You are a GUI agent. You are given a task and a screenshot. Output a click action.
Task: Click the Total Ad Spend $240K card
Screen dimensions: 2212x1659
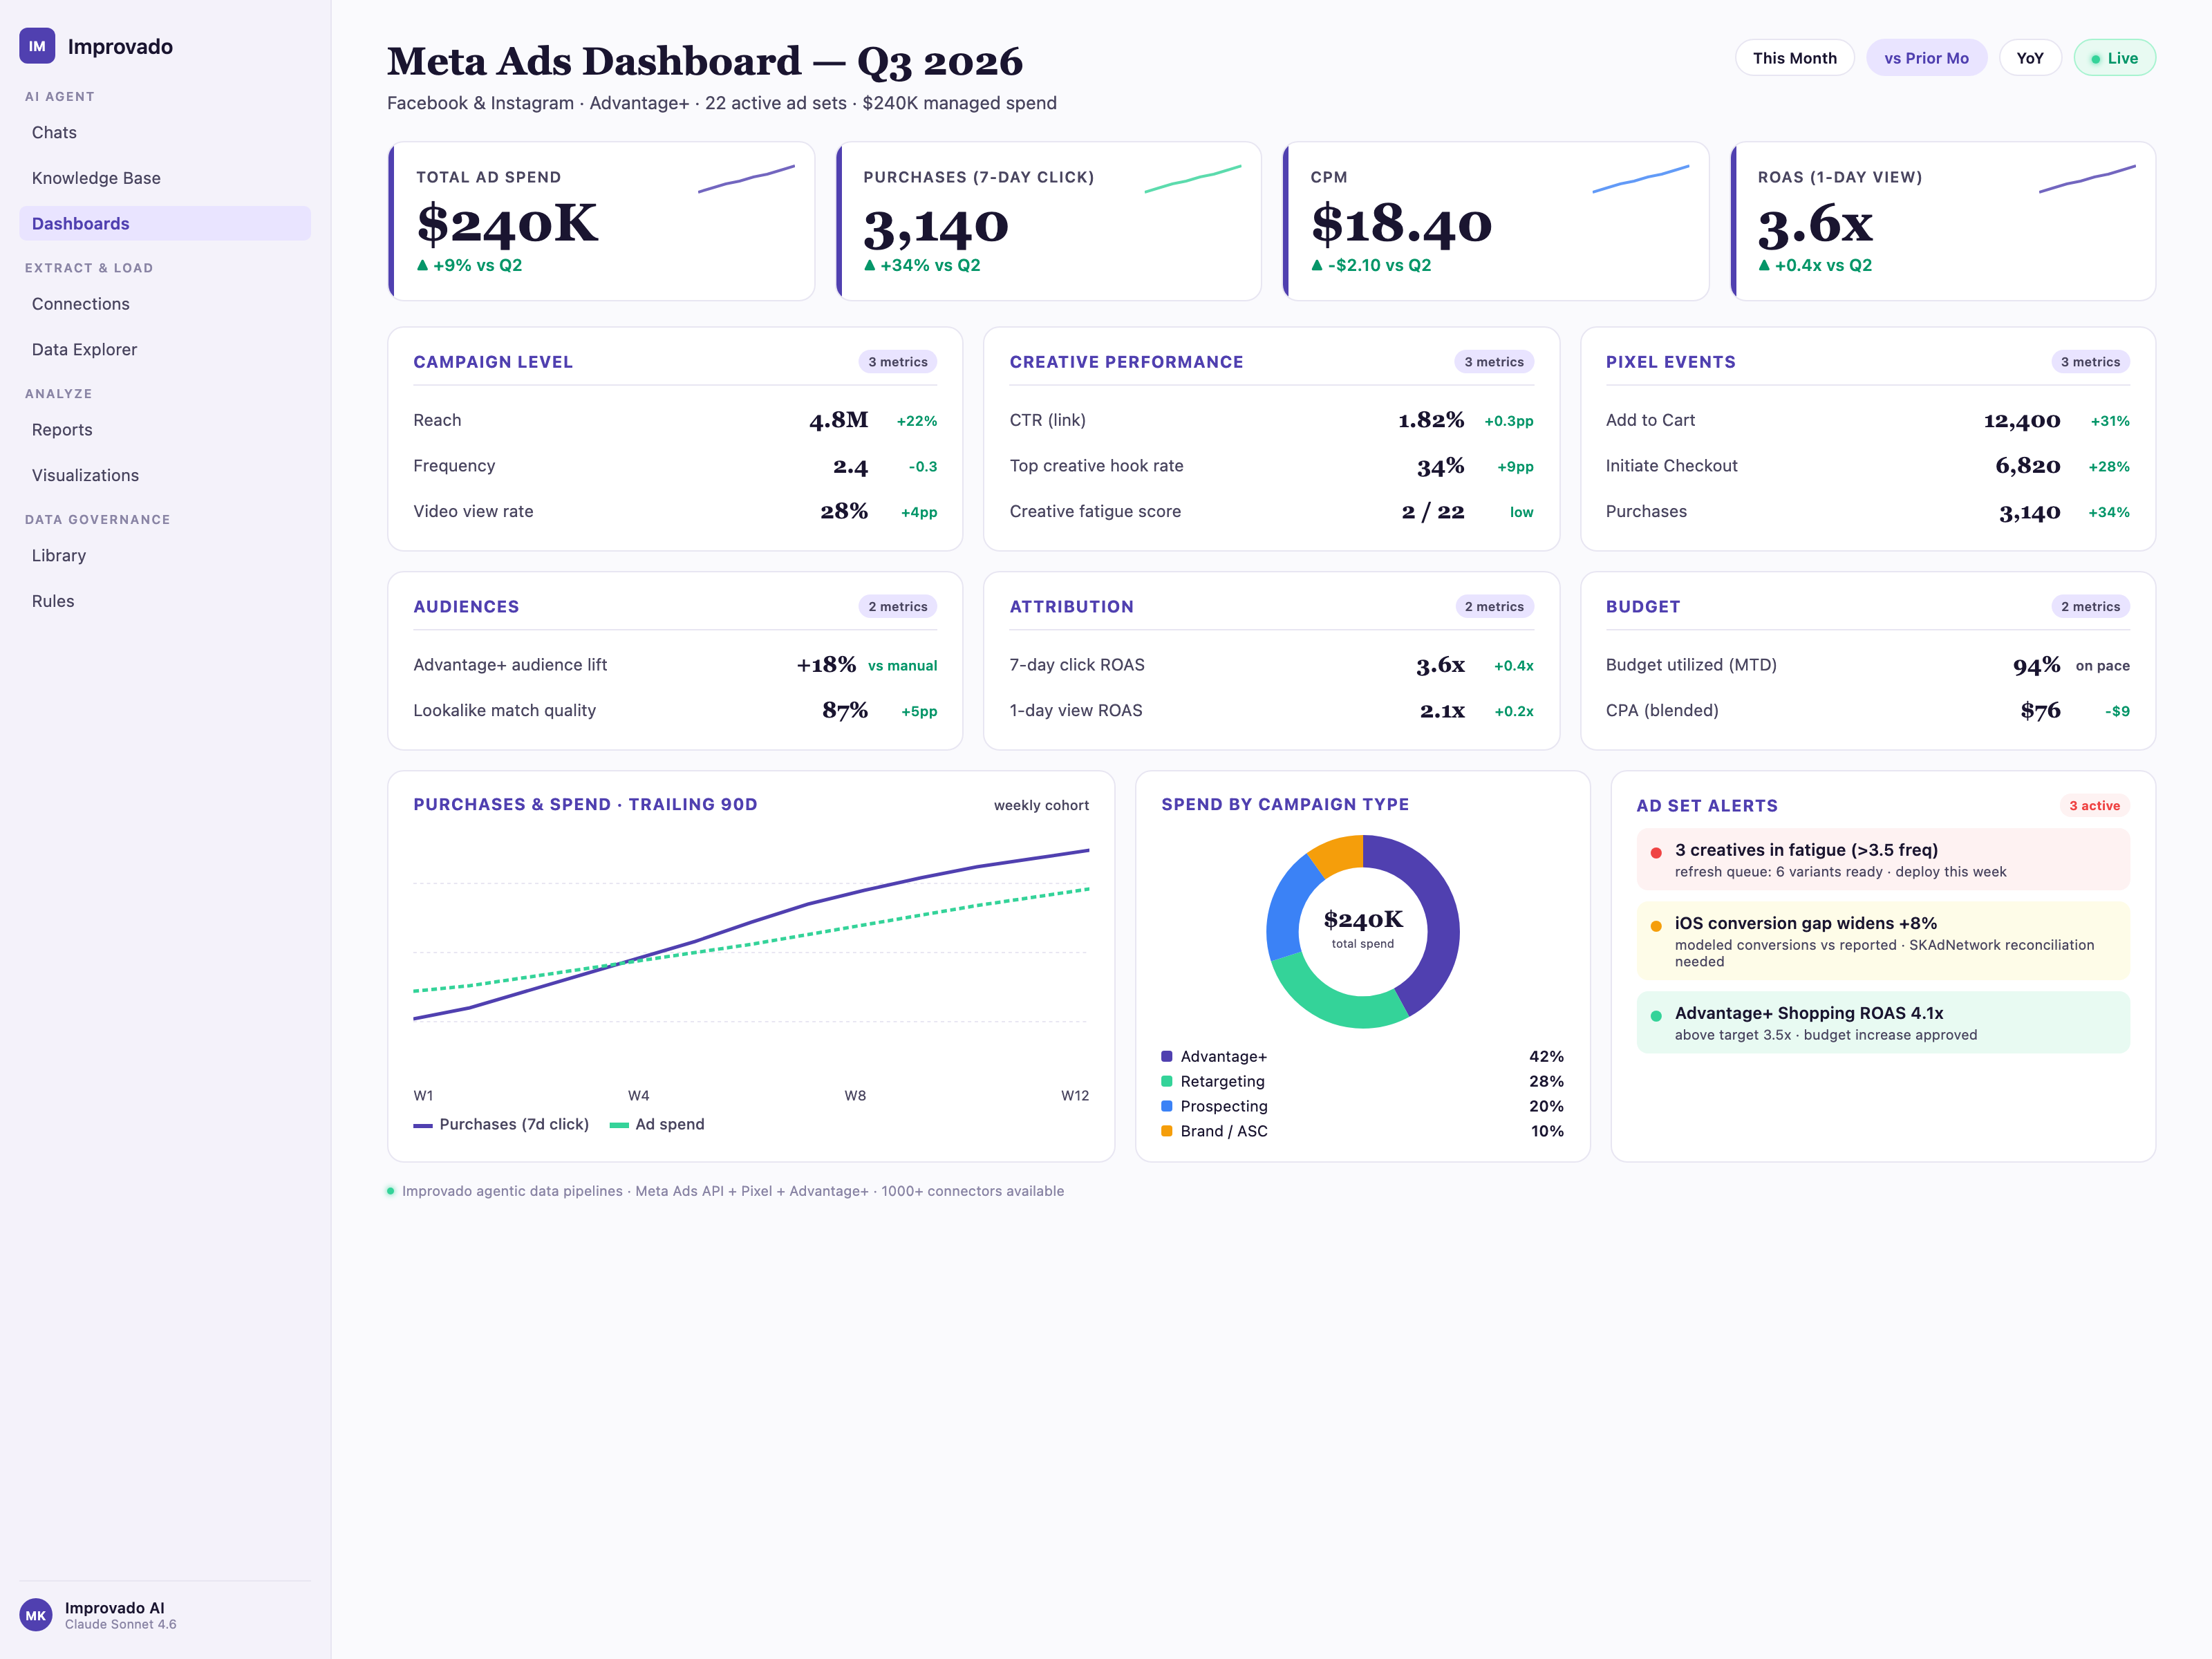coord(601,221)
